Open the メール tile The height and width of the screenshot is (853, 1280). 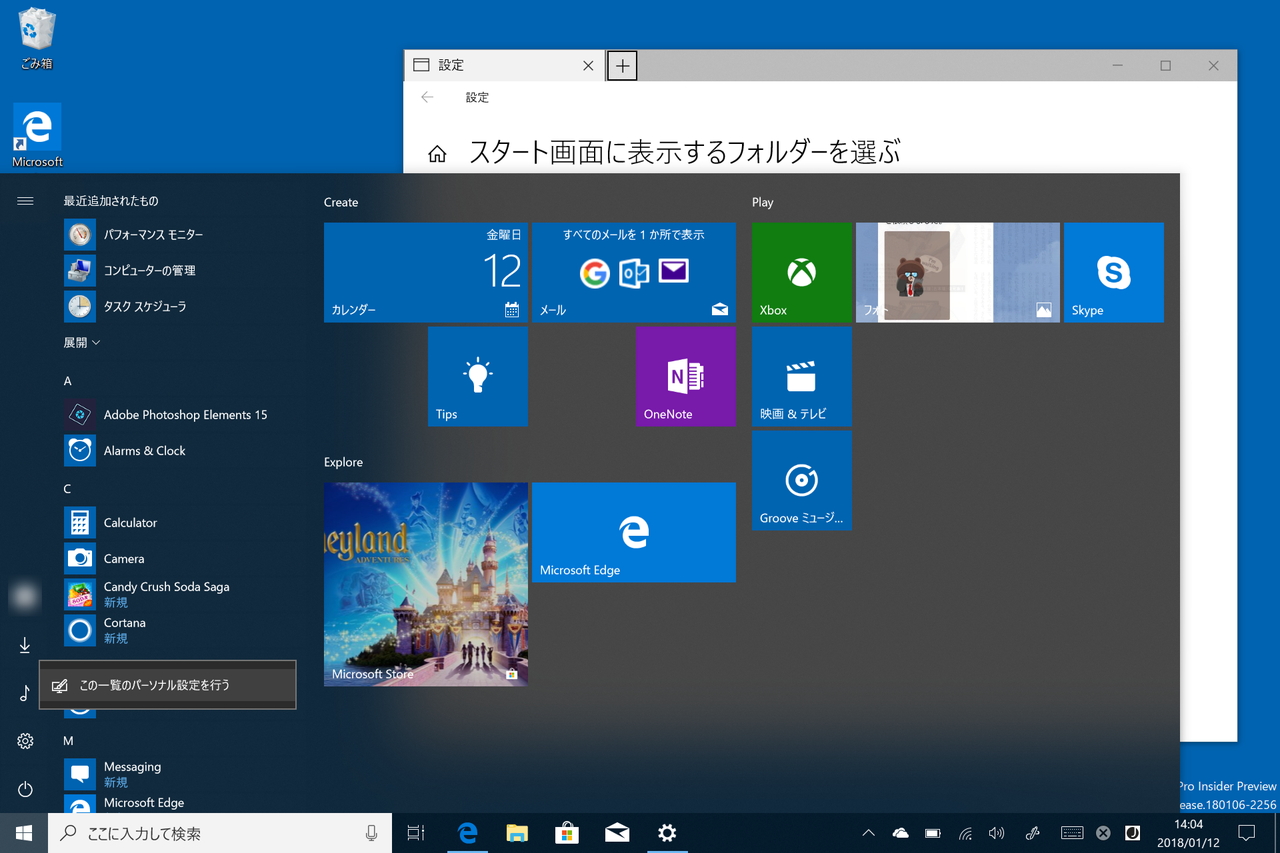click(633, 272)
